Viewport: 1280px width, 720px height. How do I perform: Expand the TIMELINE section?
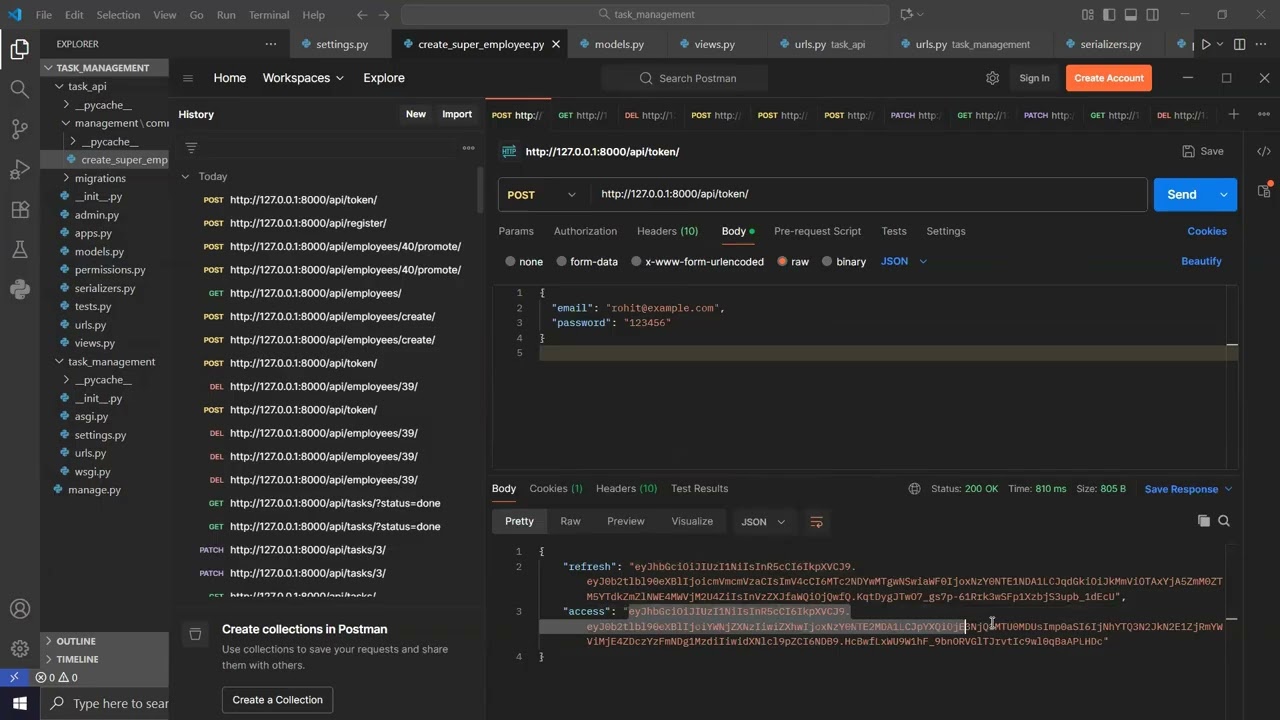77,659
